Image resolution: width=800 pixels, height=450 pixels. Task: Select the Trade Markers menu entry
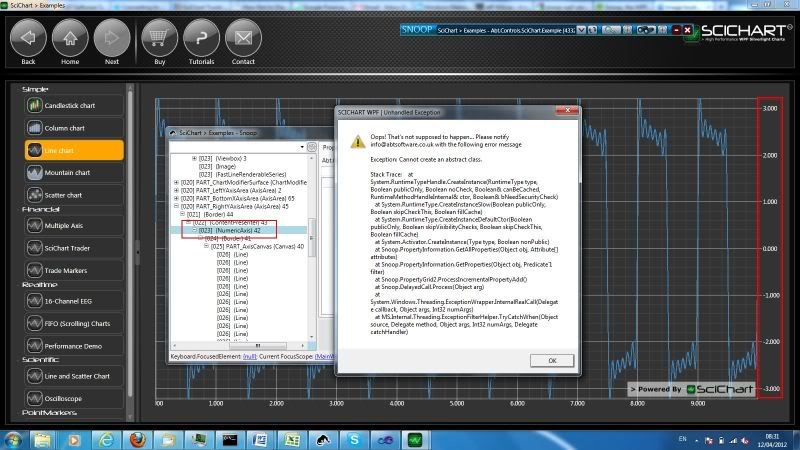coord(74,270)
